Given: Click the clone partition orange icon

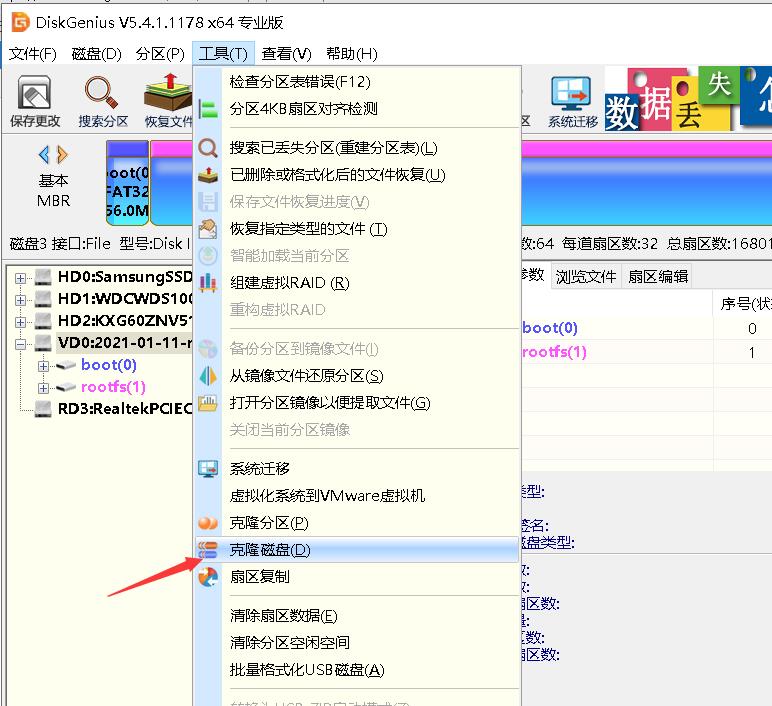Looking at the screenshot, I should [x=208, y=523].
